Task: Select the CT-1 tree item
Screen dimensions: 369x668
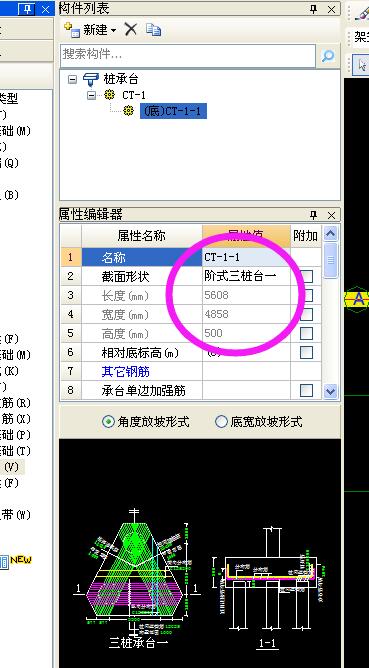Action: [x=134, y=95]
